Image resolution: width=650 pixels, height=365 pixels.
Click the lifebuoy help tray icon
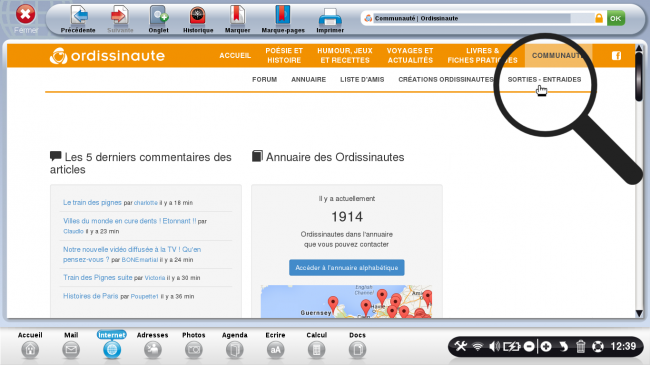(598, 346)
